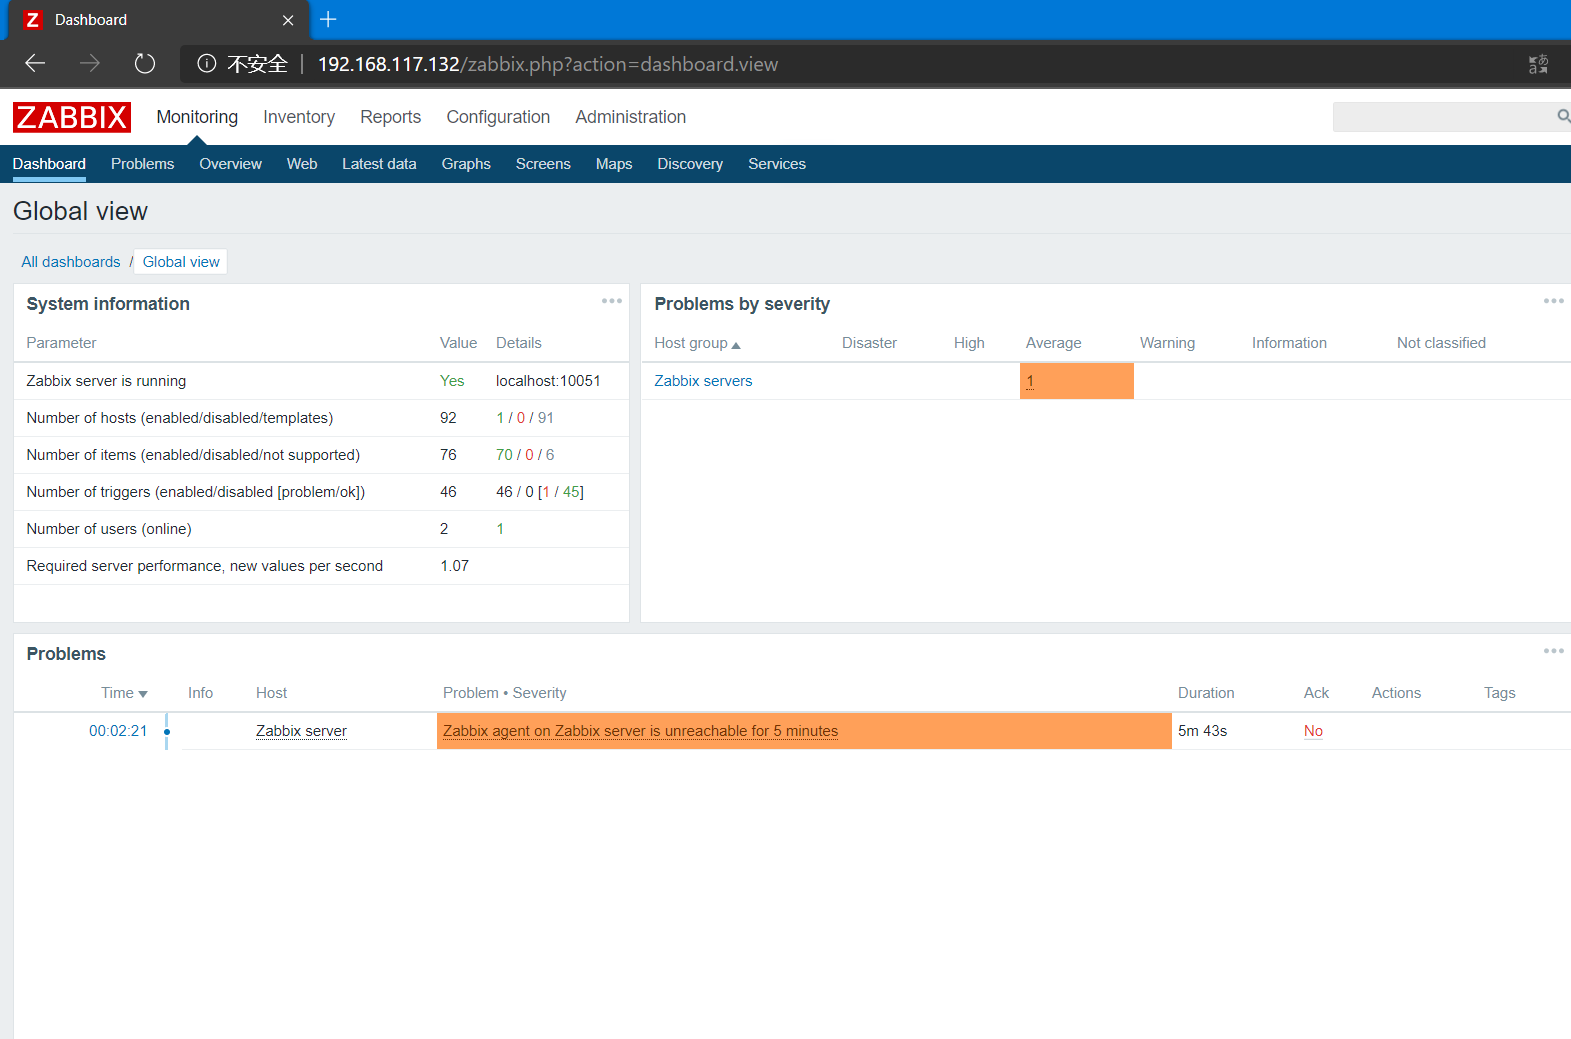
Task: Click the hosts details 1 / 0 / 91
Action: click(x=525, y=418)
